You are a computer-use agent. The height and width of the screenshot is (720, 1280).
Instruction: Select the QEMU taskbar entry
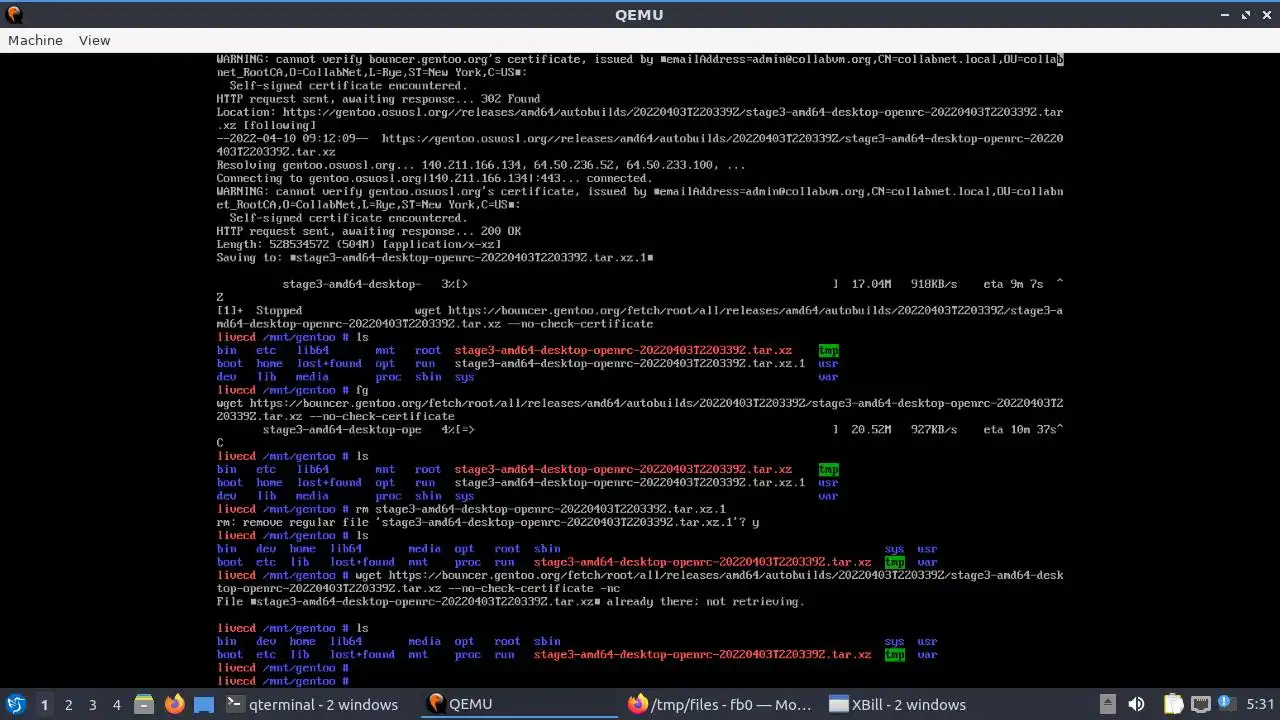click(x=520, y=704)
